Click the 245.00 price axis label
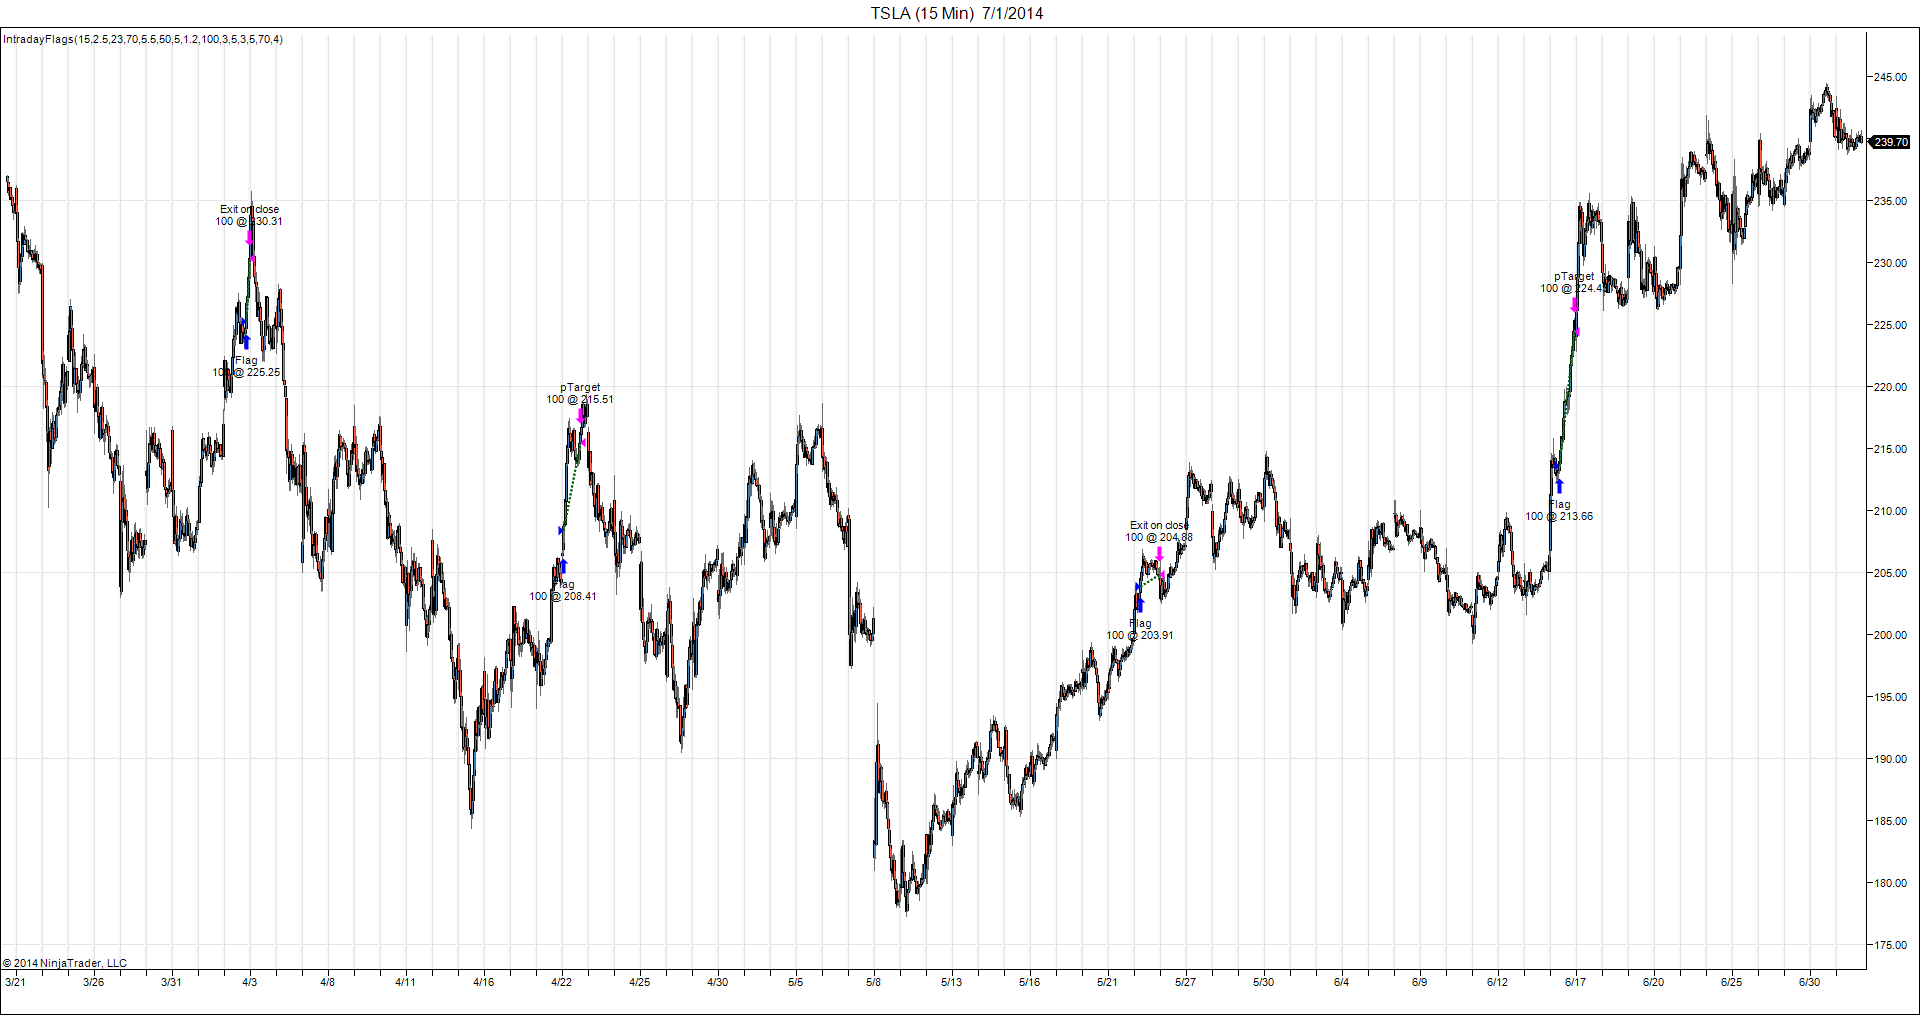Screen dimensions: 1920x1015 coord(1890,77)
